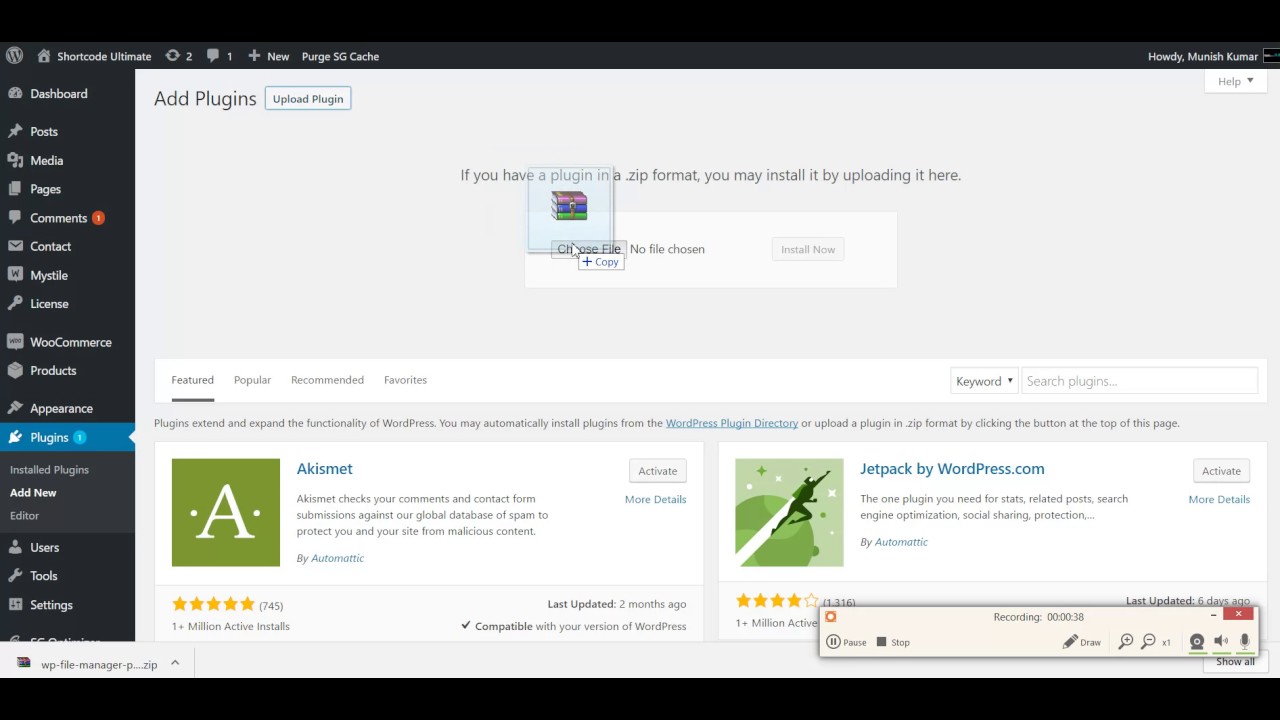Open the Dashboard icon in sidebar
This screenshot has width=1280, height=720.
[x=15, y=93]
